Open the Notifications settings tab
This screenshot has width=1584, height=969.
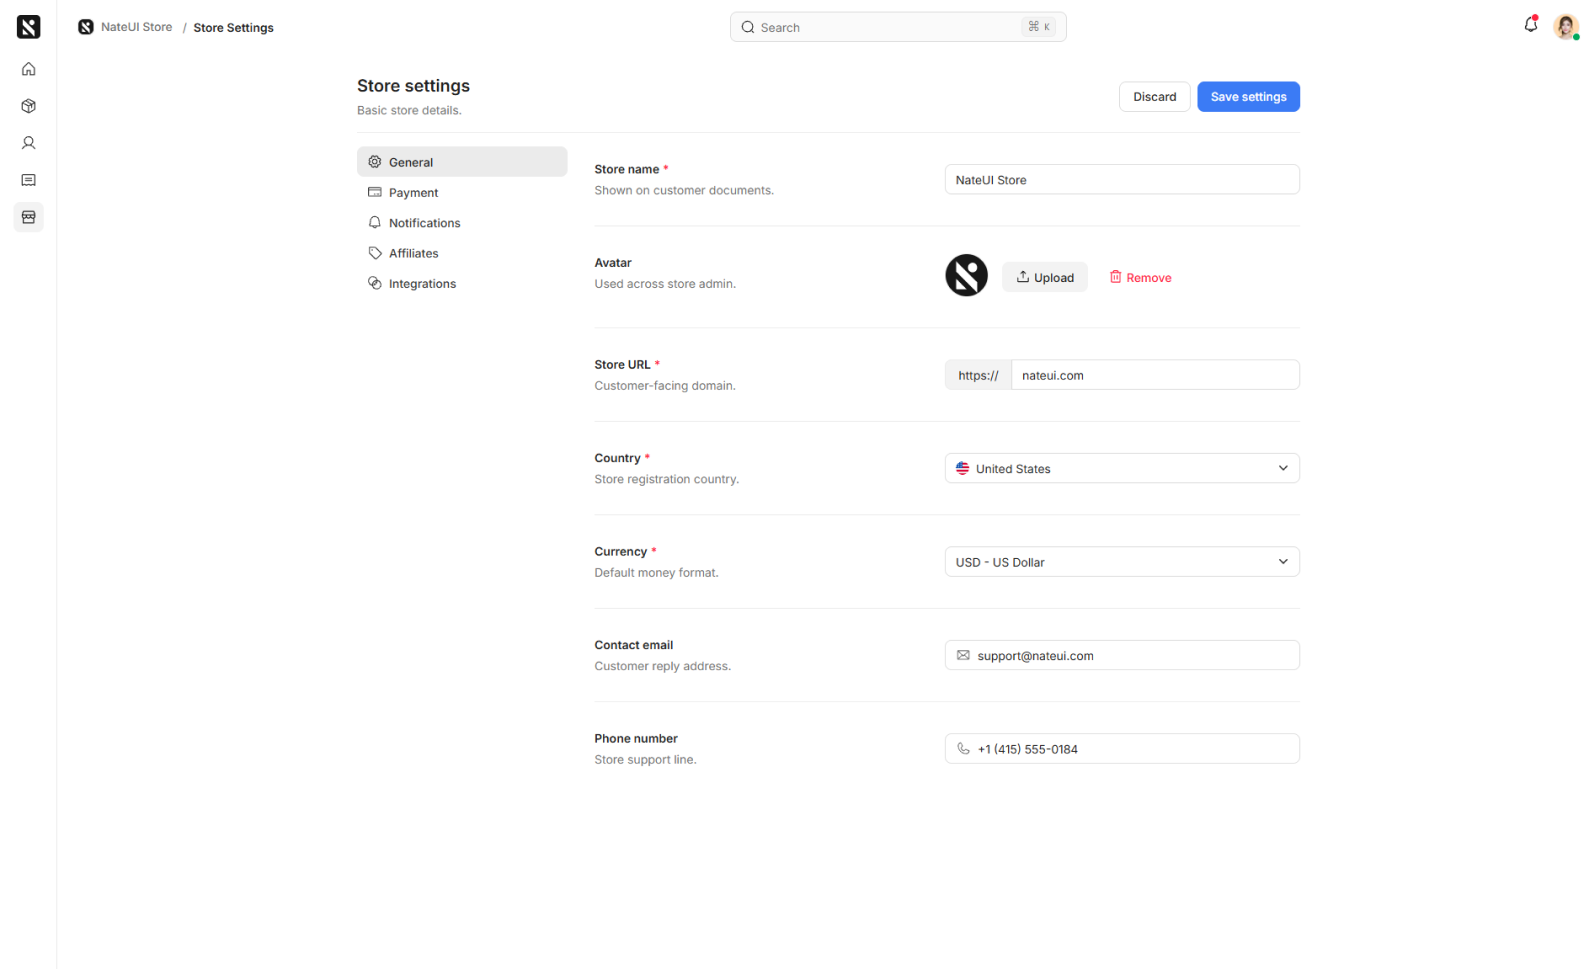coord(462,223)
